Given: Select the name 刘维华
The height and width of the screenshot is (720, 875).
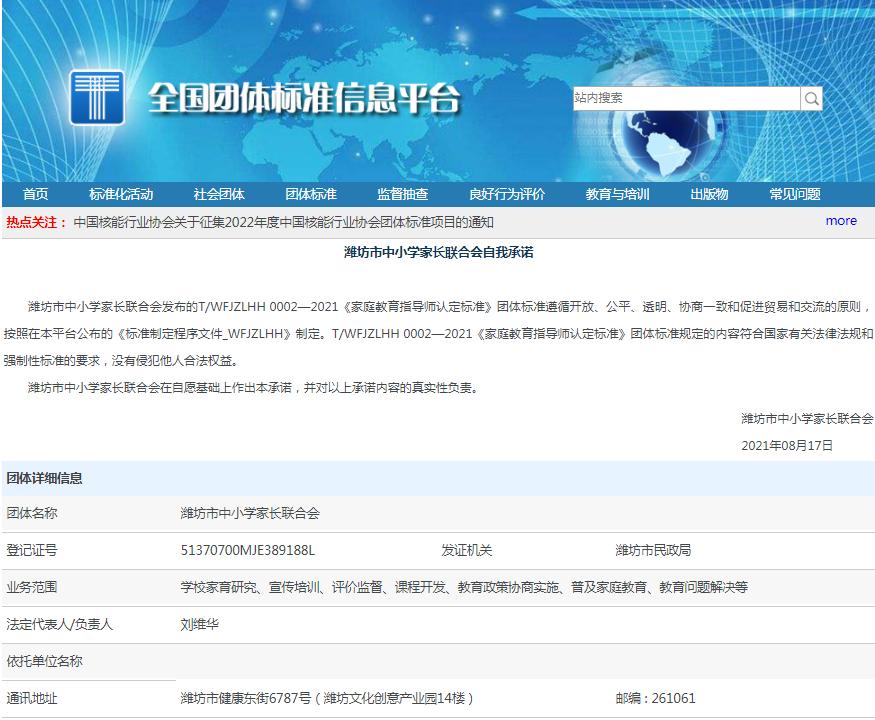Looking at the screenshot, I should coord(199,624).
